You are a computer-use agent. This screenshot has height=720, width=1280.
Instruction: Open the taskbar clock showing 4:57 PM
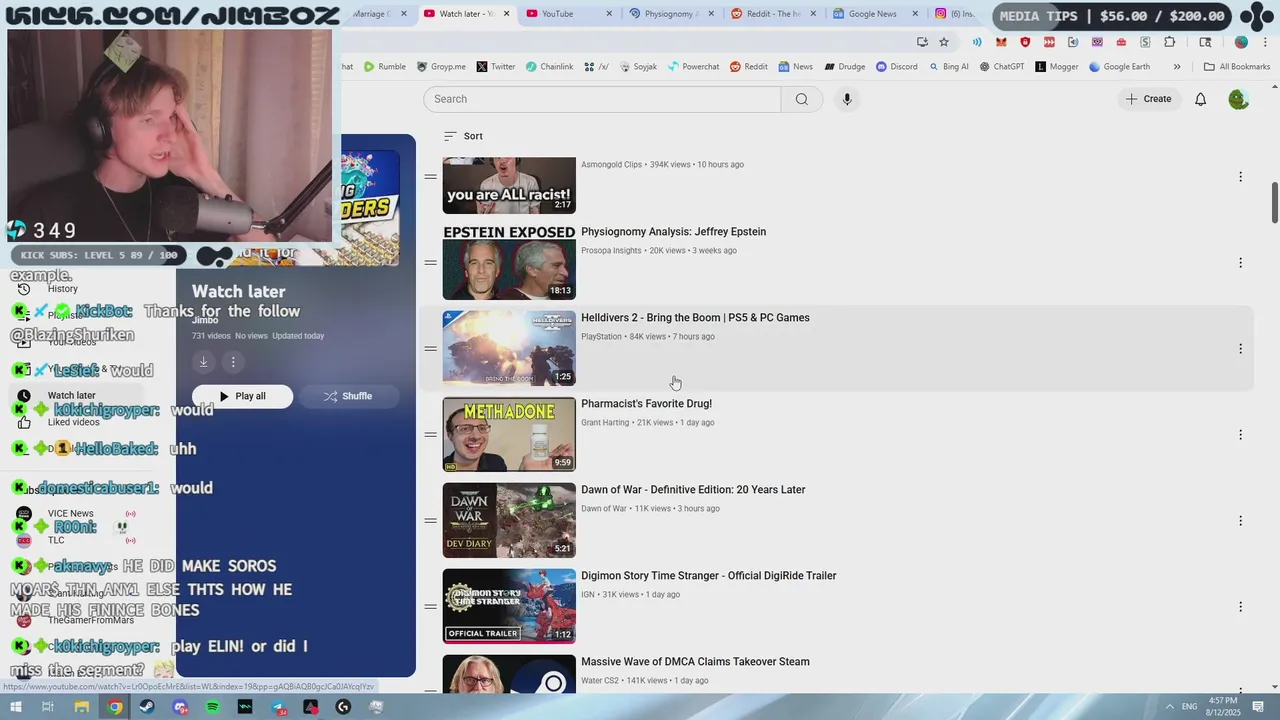(1224, 707)
